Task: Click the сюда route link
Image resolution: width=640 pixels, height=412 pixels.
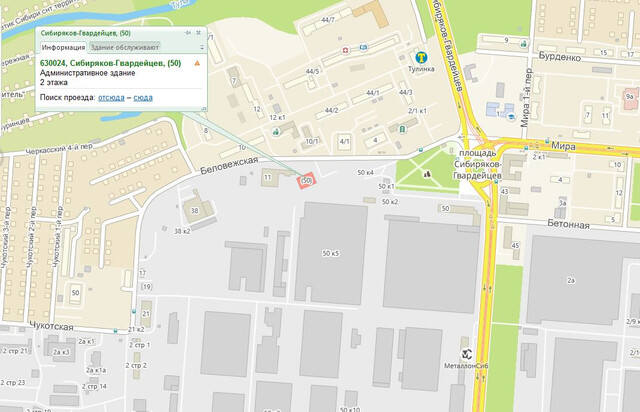Action: [143, 98]
